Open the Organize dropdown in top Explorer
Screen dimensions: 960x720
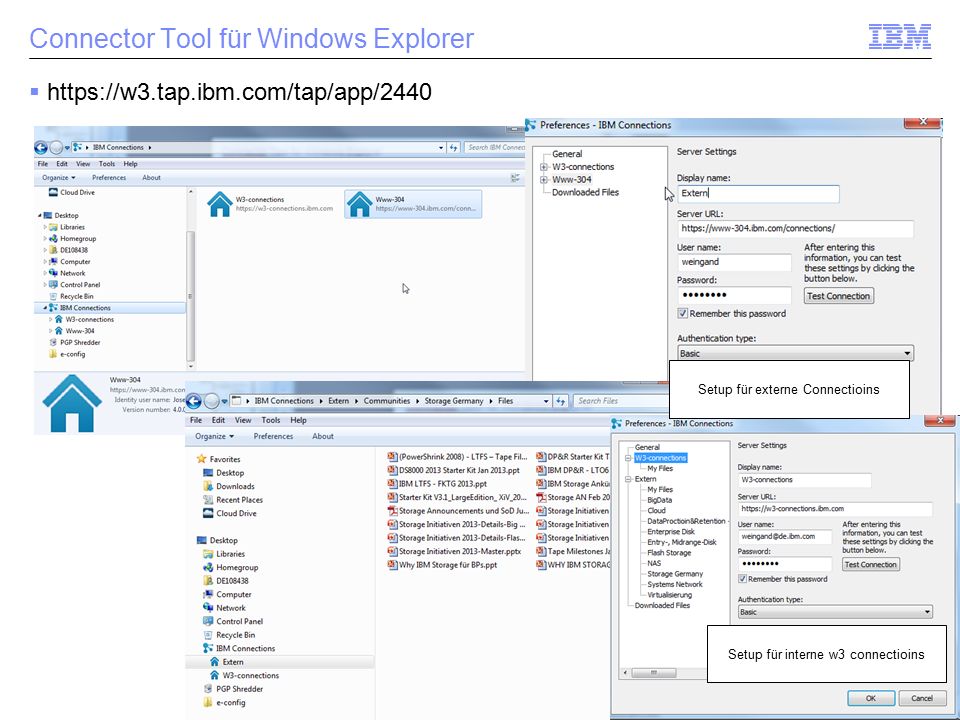point(59,178)
